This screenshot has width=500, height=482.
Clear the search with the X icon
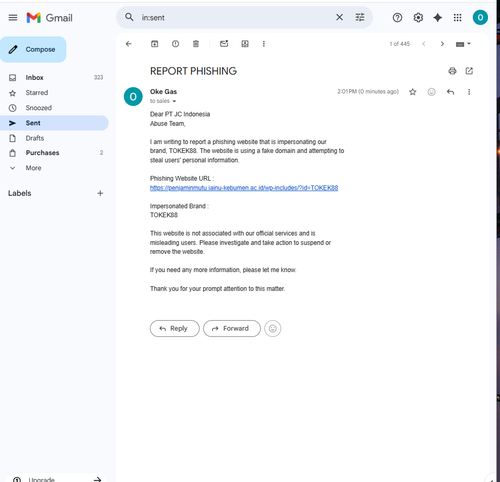339,17
